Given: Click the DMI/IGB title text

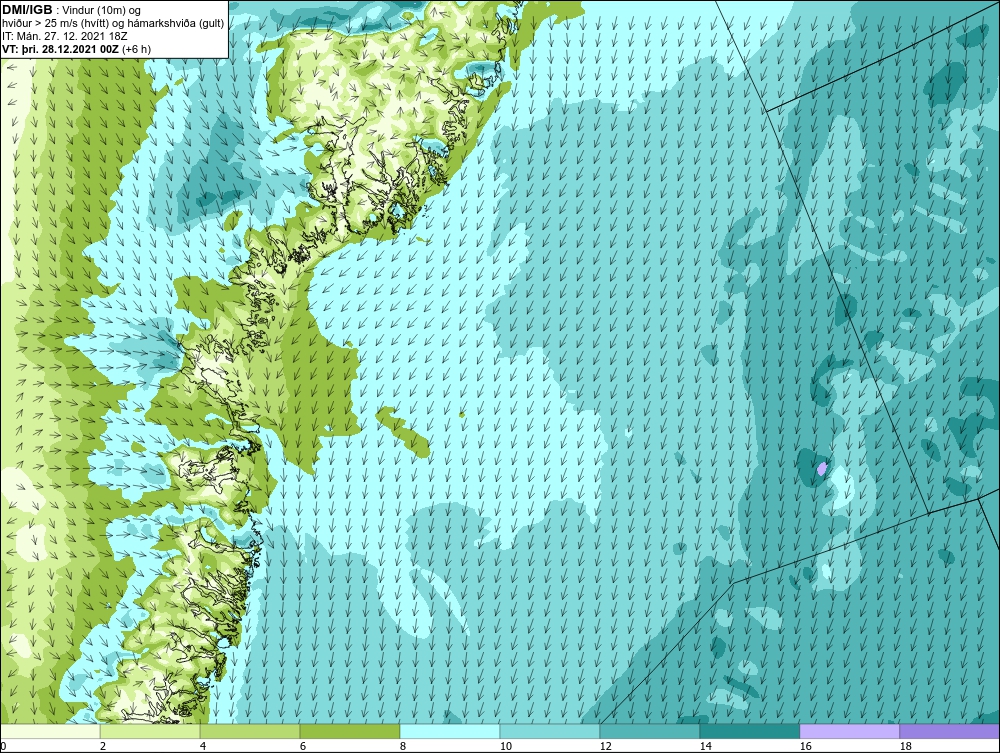Looking at the screenshot, I should click(x=27, y=10).
